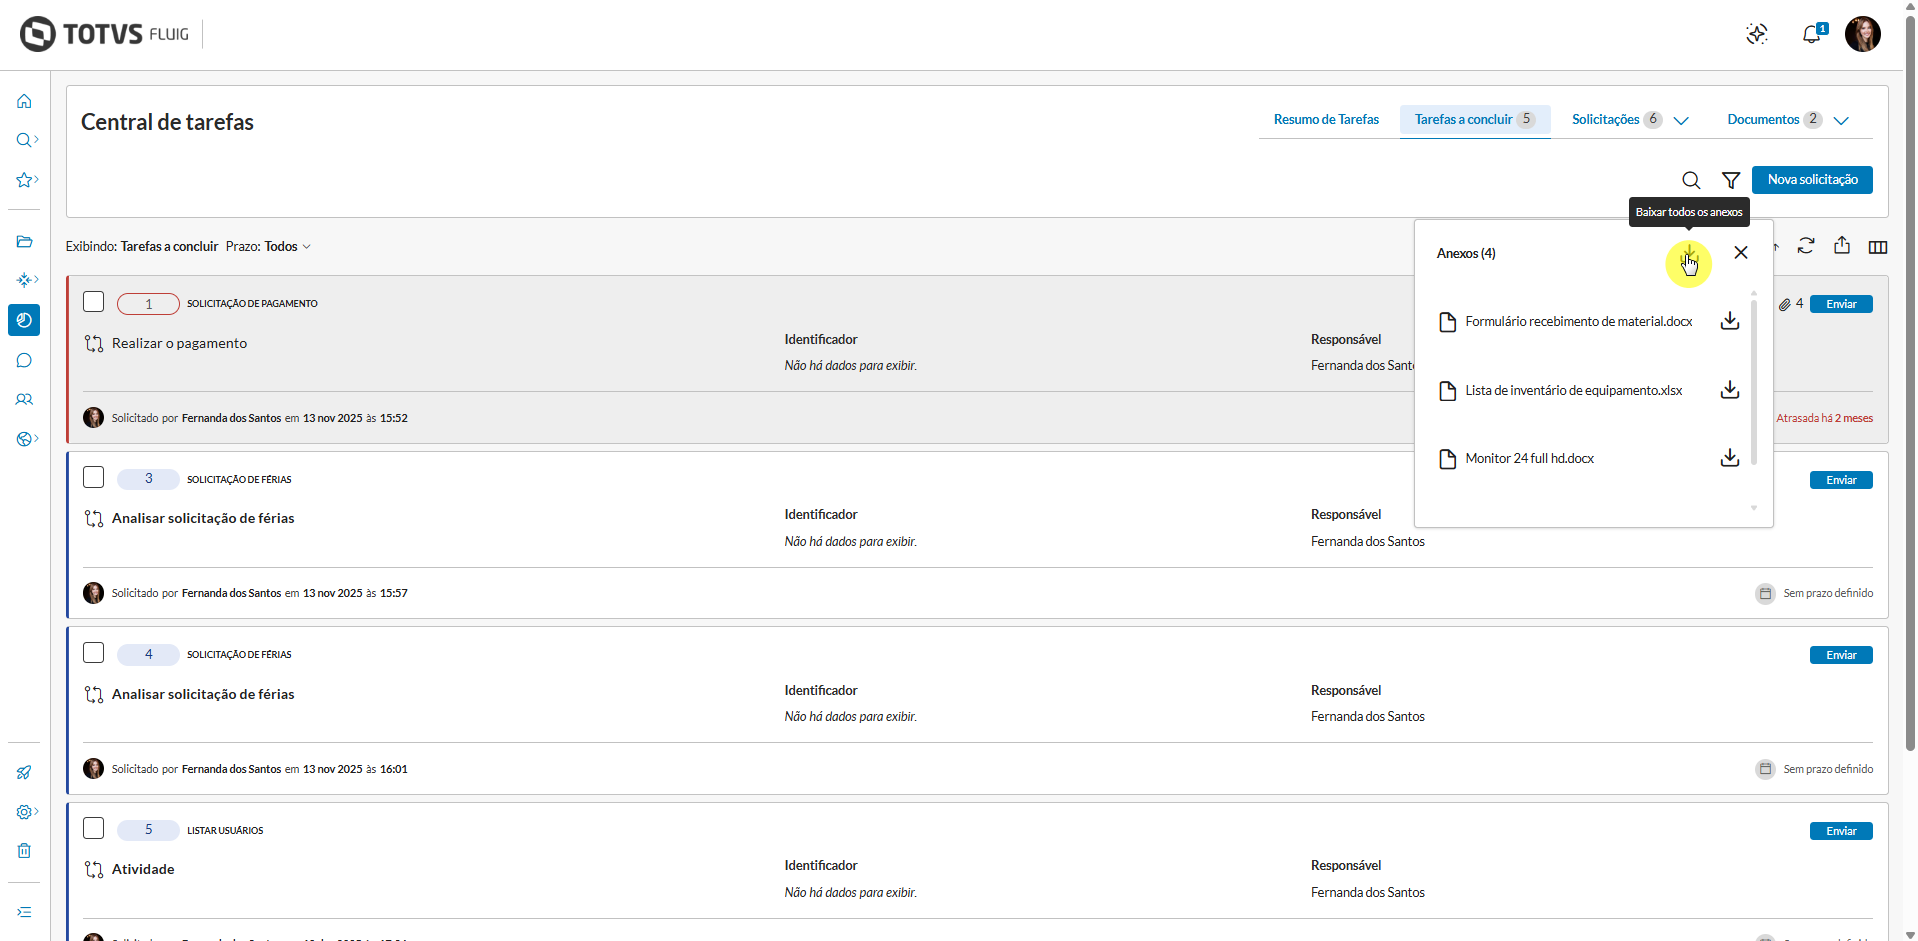
Task: Download Lista de inventário de equipamento.xlsx
Action: 1729,390
